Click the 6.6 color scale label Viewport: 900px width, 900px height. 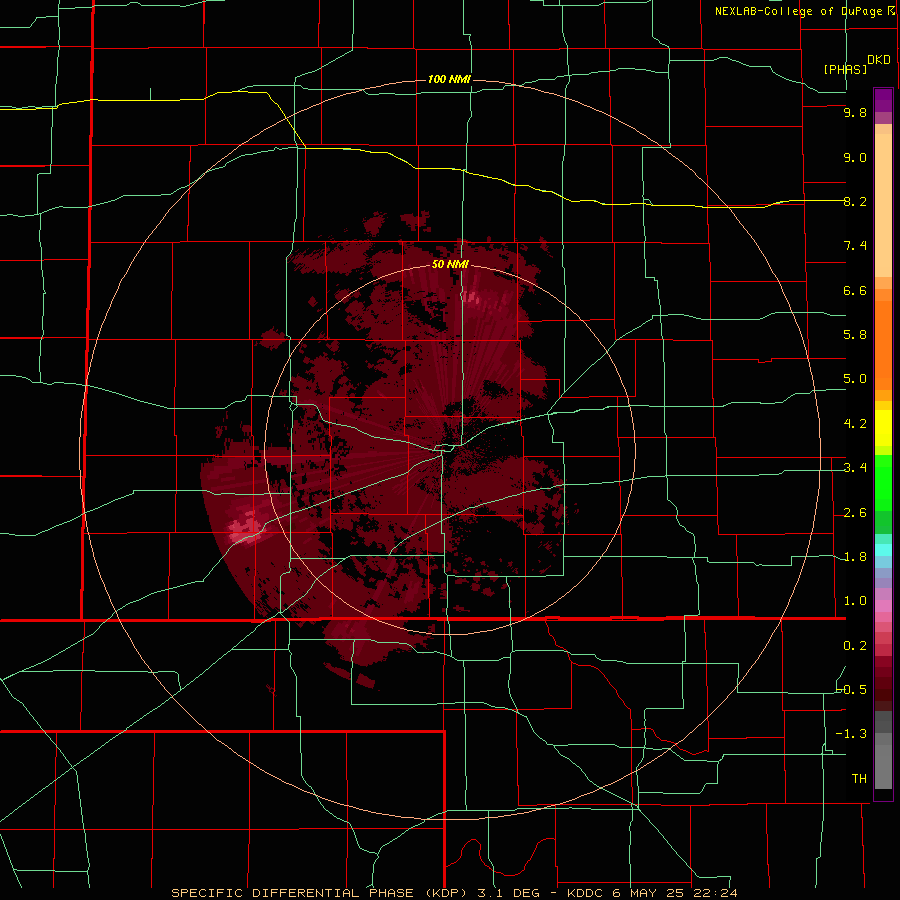(x=855, y=290)
